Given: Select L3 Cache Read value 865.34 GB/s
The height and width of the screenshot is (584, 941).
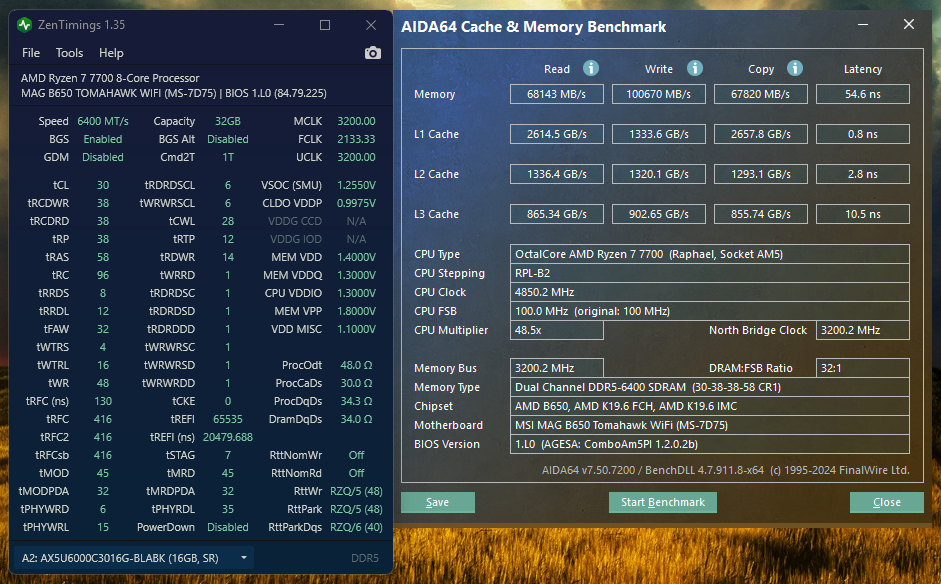Looking at the screenshot, I should point(556,214).
